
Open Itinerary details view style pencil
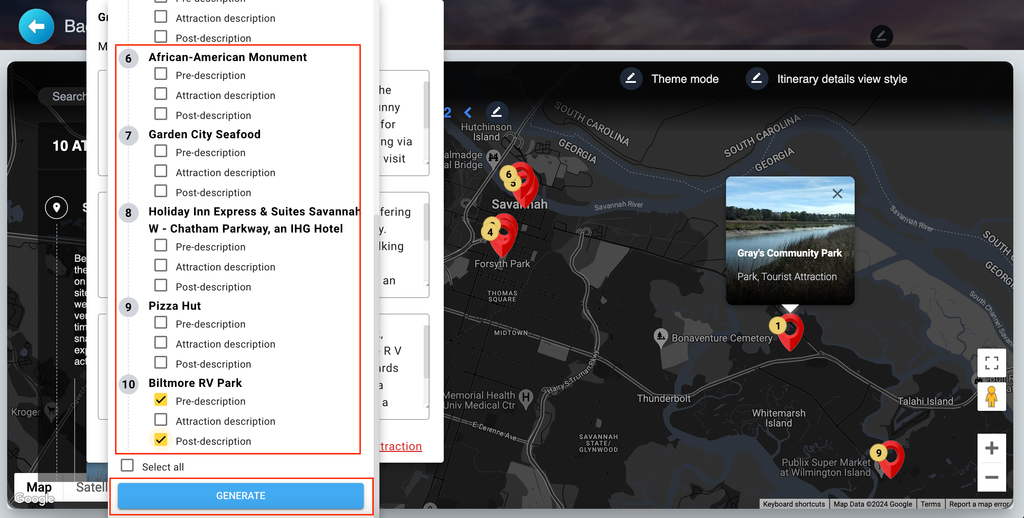(757, 78)
